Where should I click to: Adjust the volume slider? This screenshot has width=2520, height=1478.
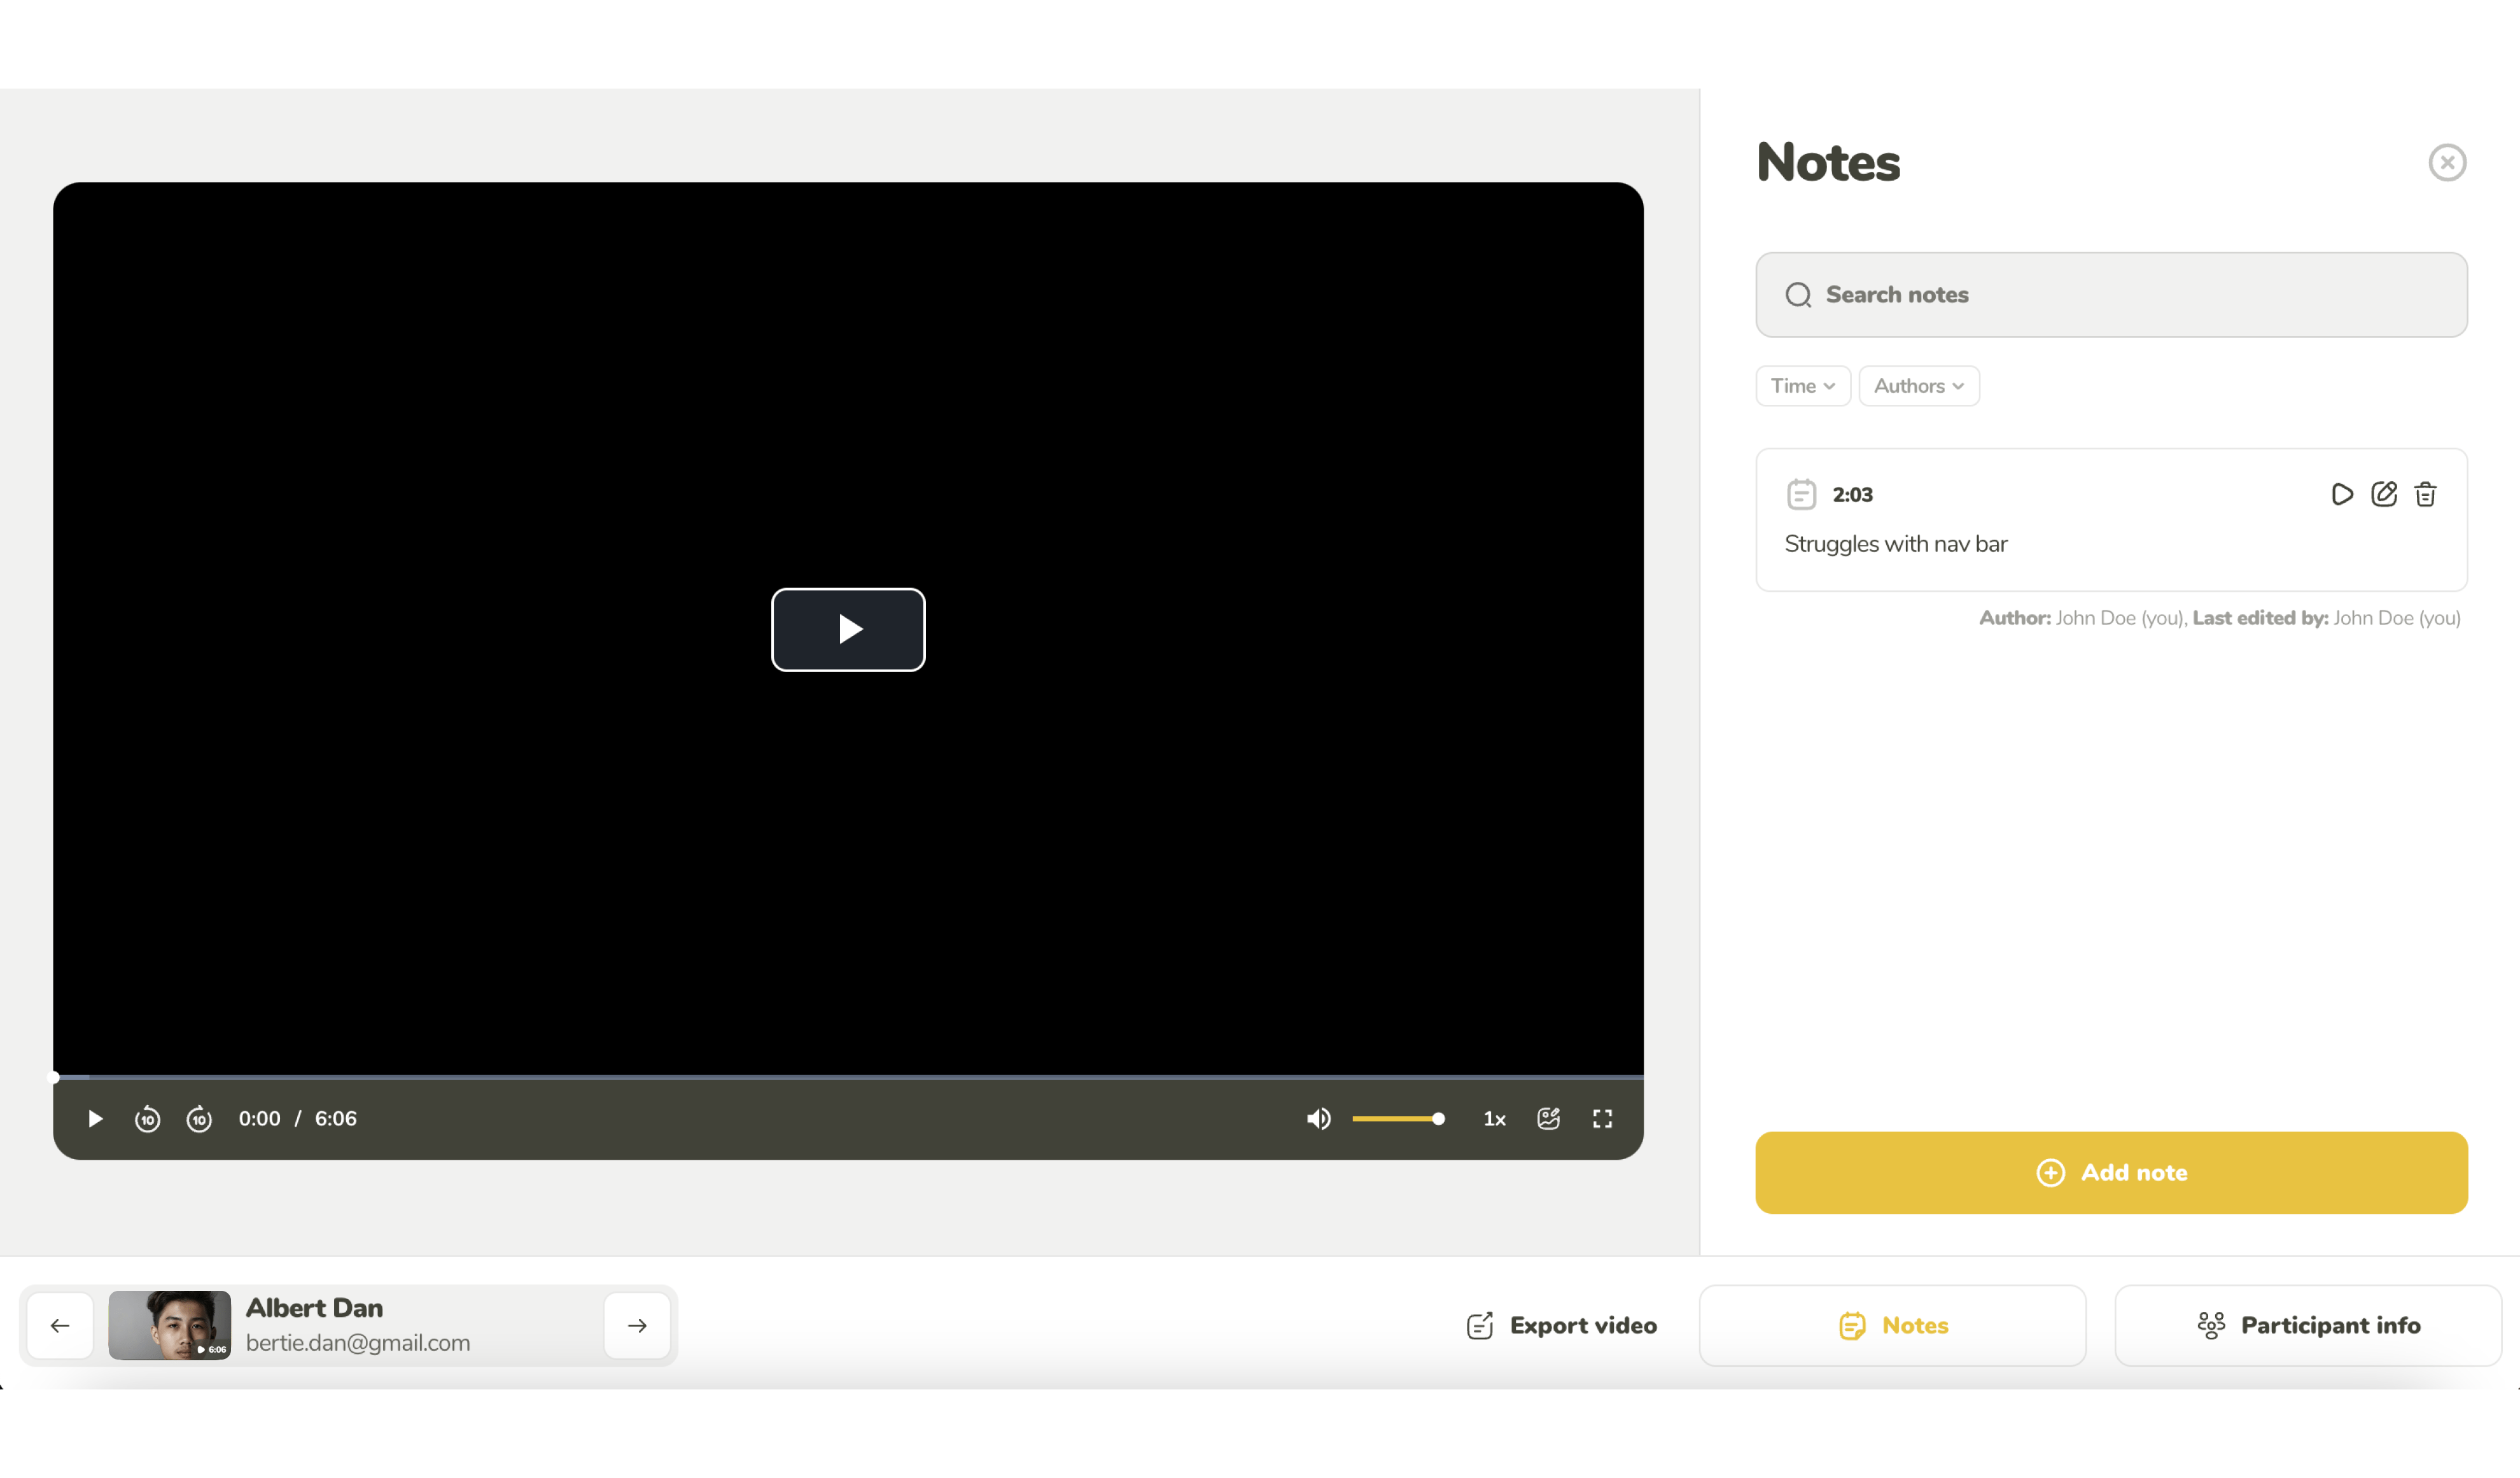click(1397, 1119)
